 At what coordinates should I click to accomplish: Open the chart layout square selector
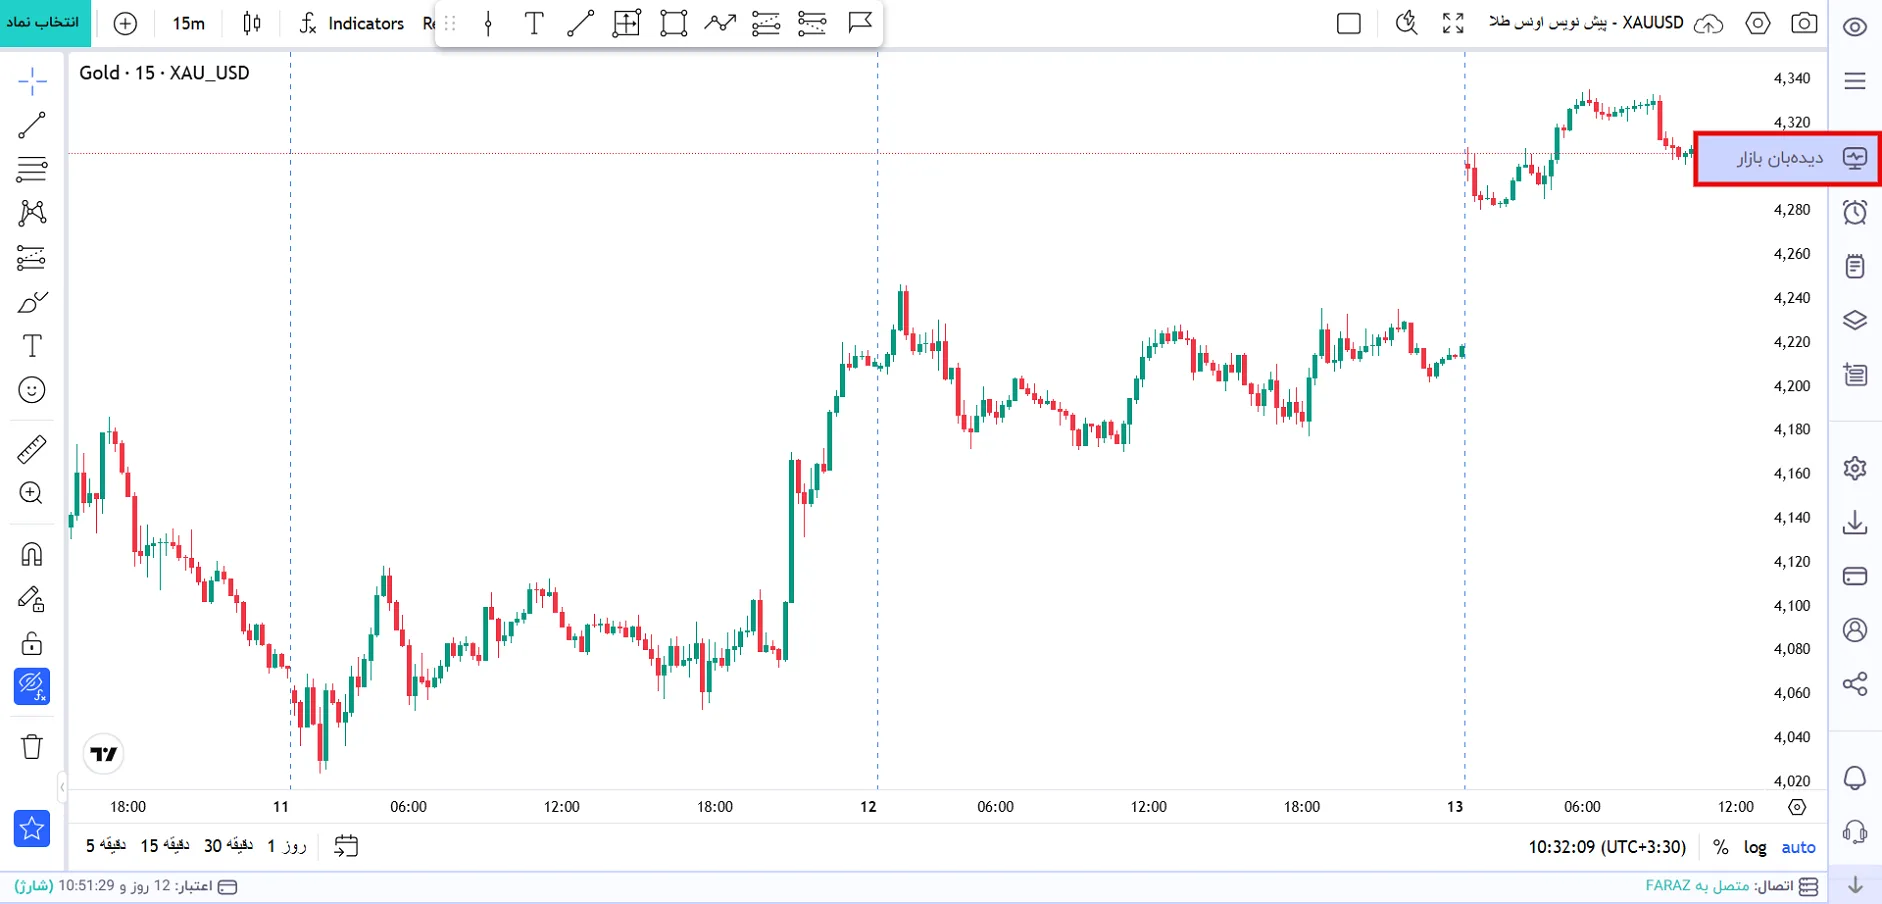click(x=1349, y=23)
